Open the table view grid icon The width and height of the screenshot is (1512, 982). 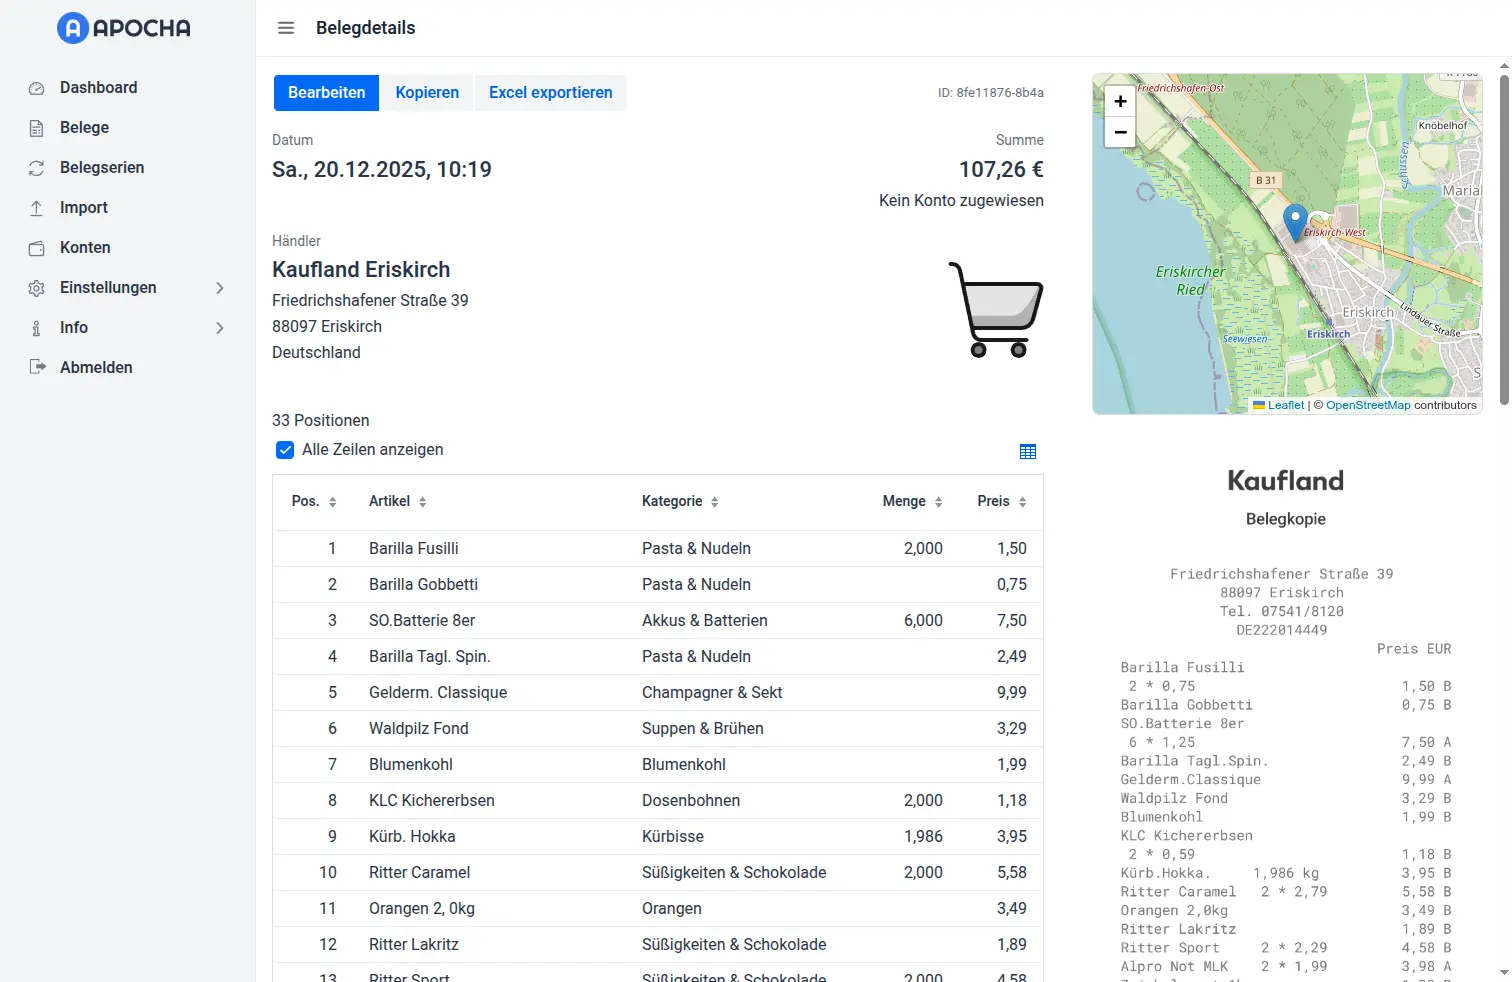tap(1028, 451)
